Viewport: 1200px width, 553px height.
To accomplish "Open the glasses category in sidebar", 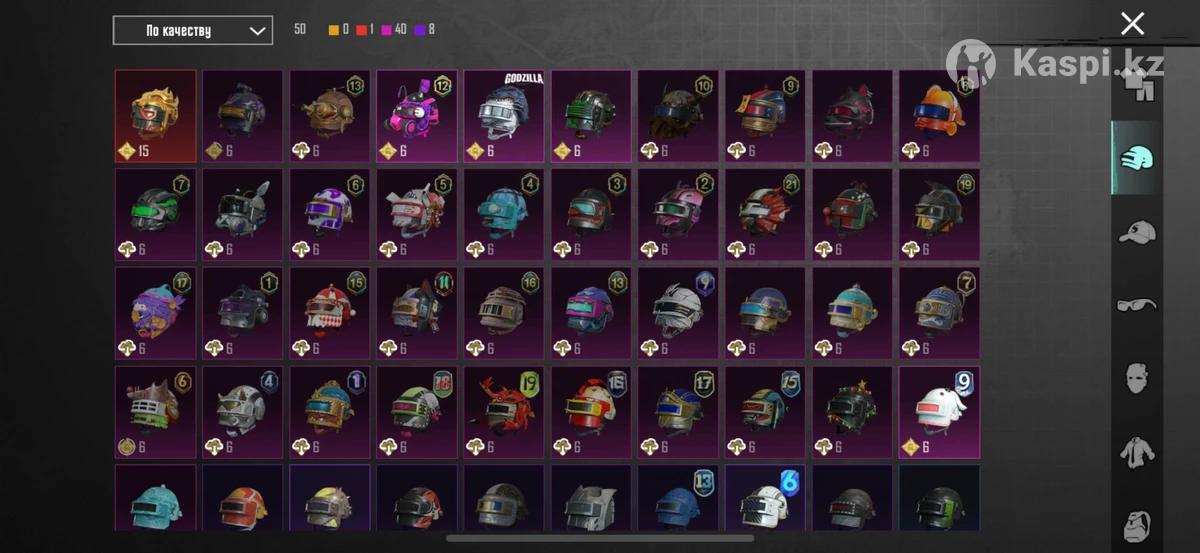I will pyautogui.click(x=1136, y=305).
